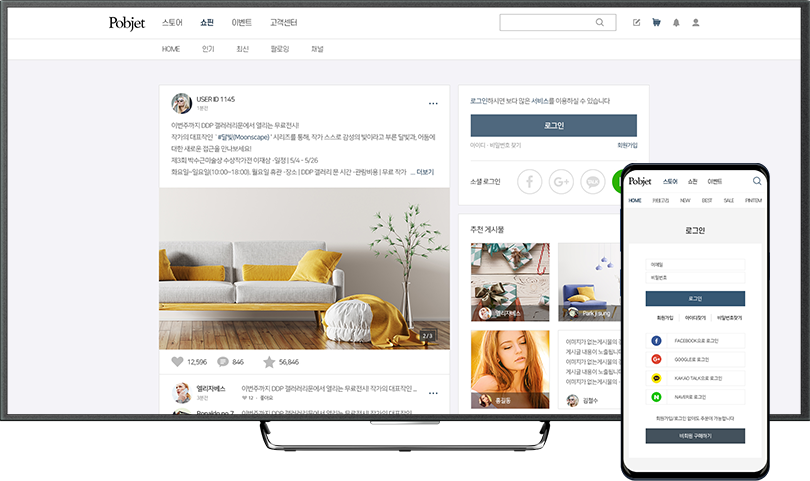Open the 고객센터 menu in the desktop header
Viewport: 810px width, 481px height.
(284, 22)
